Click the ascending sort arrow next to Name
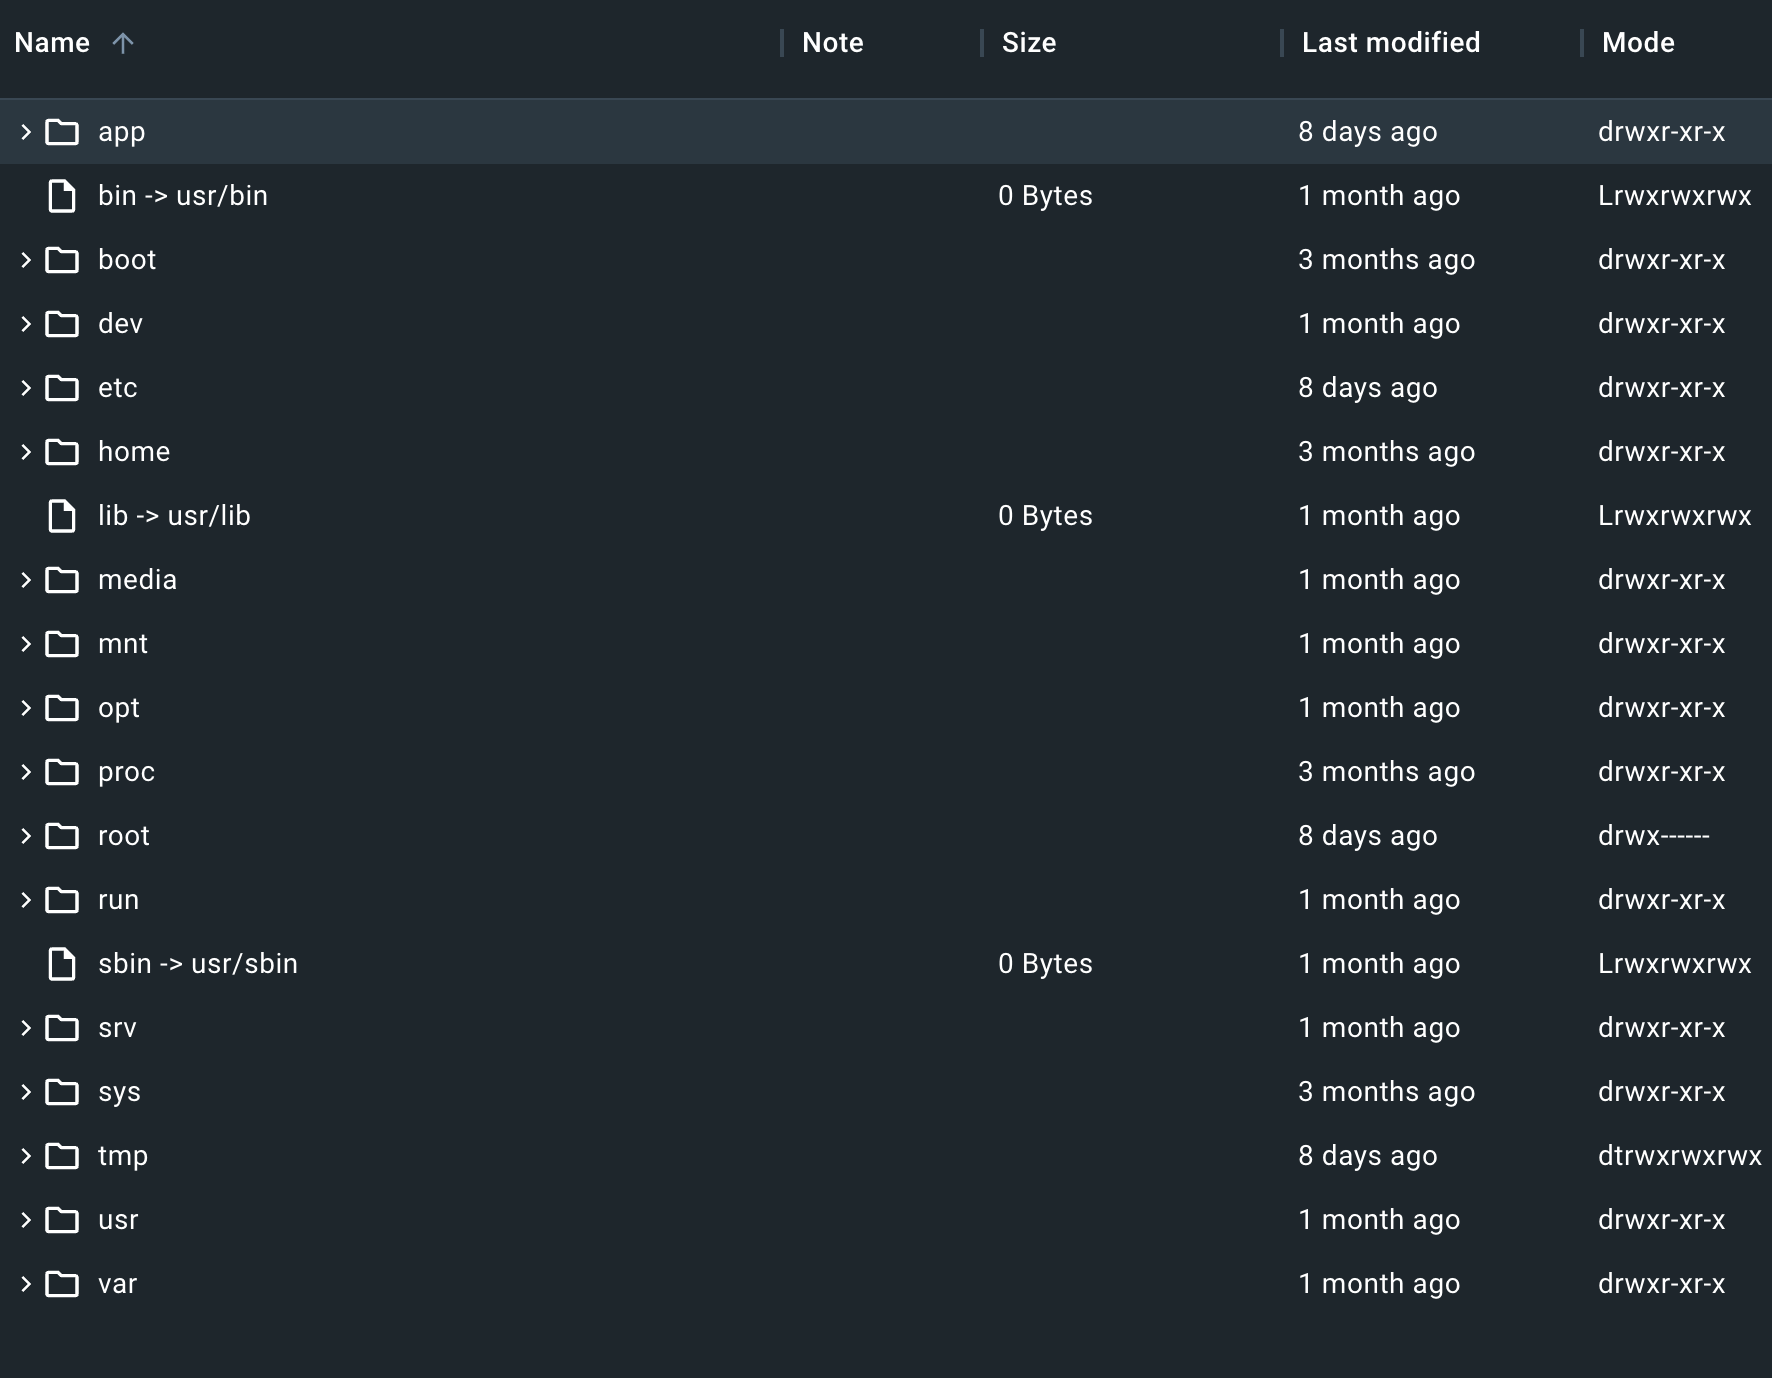The image size is (1772, 1378). pos(123,43)
